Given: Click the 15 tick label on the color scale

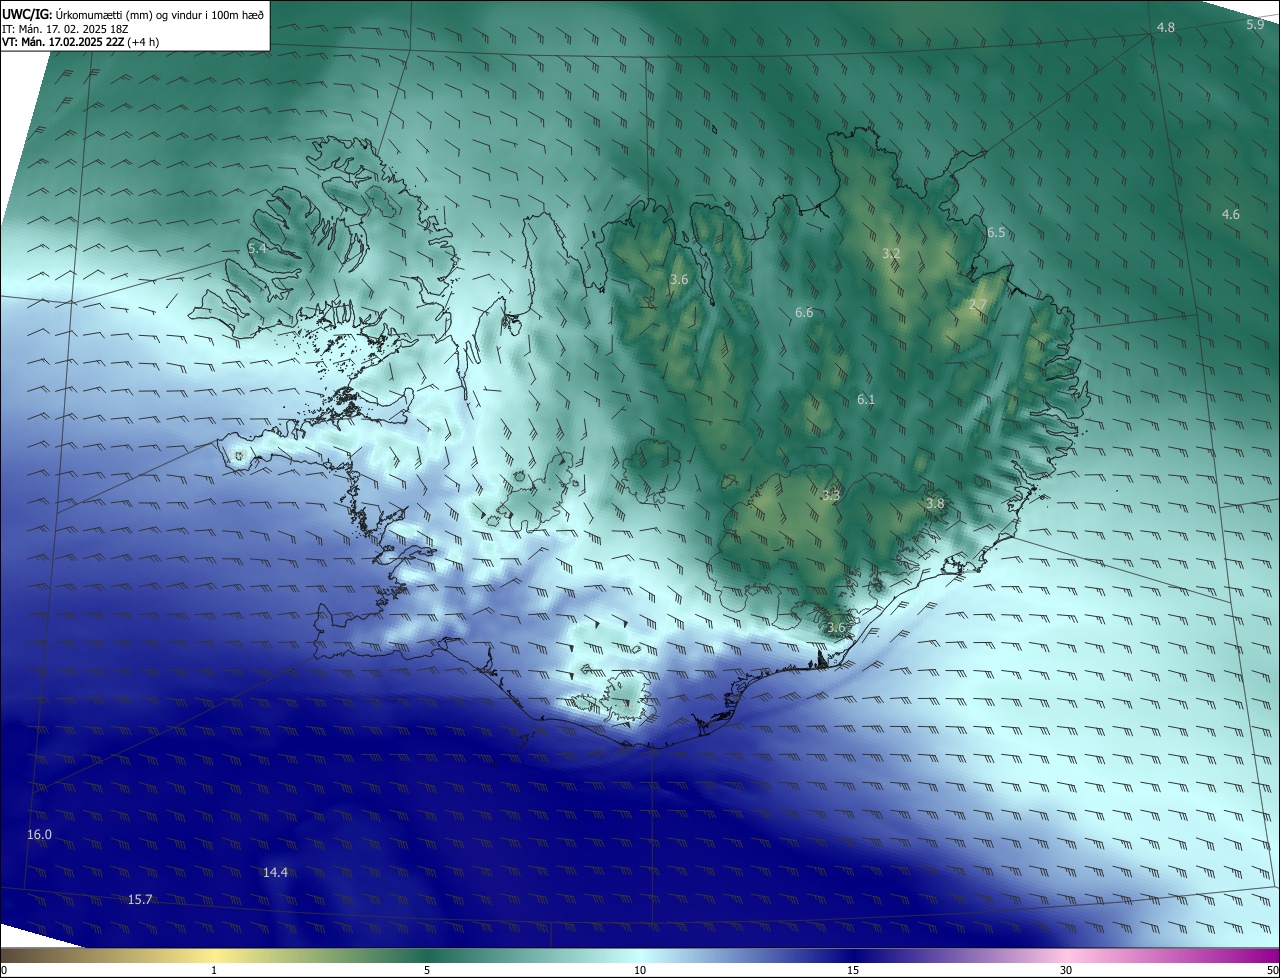Looking at the screenshot, I should point(853,970).
